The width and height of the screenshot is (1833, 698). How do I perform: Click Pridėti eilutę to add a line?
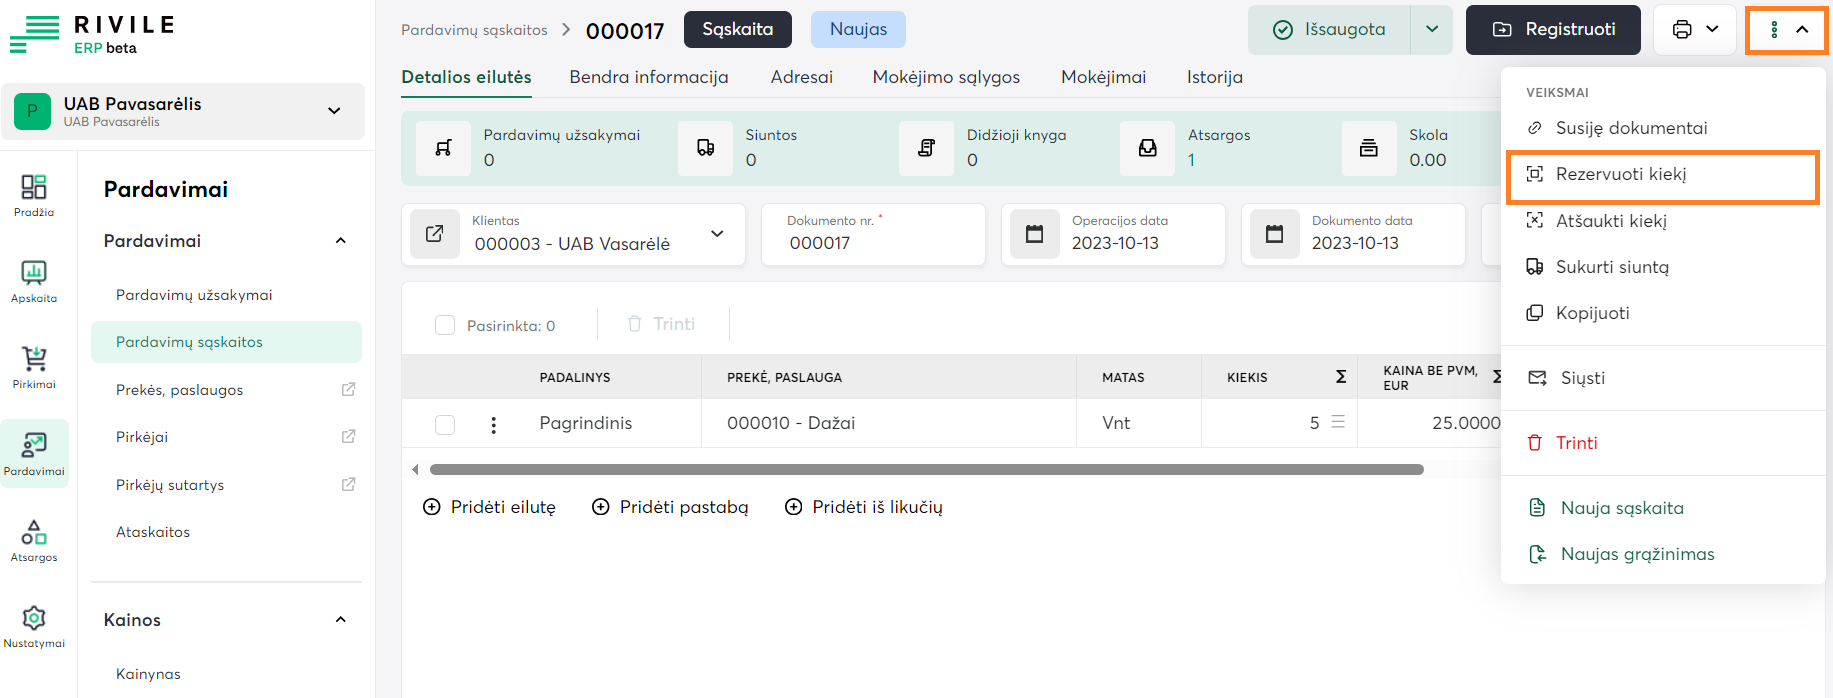tap(489, 507)
